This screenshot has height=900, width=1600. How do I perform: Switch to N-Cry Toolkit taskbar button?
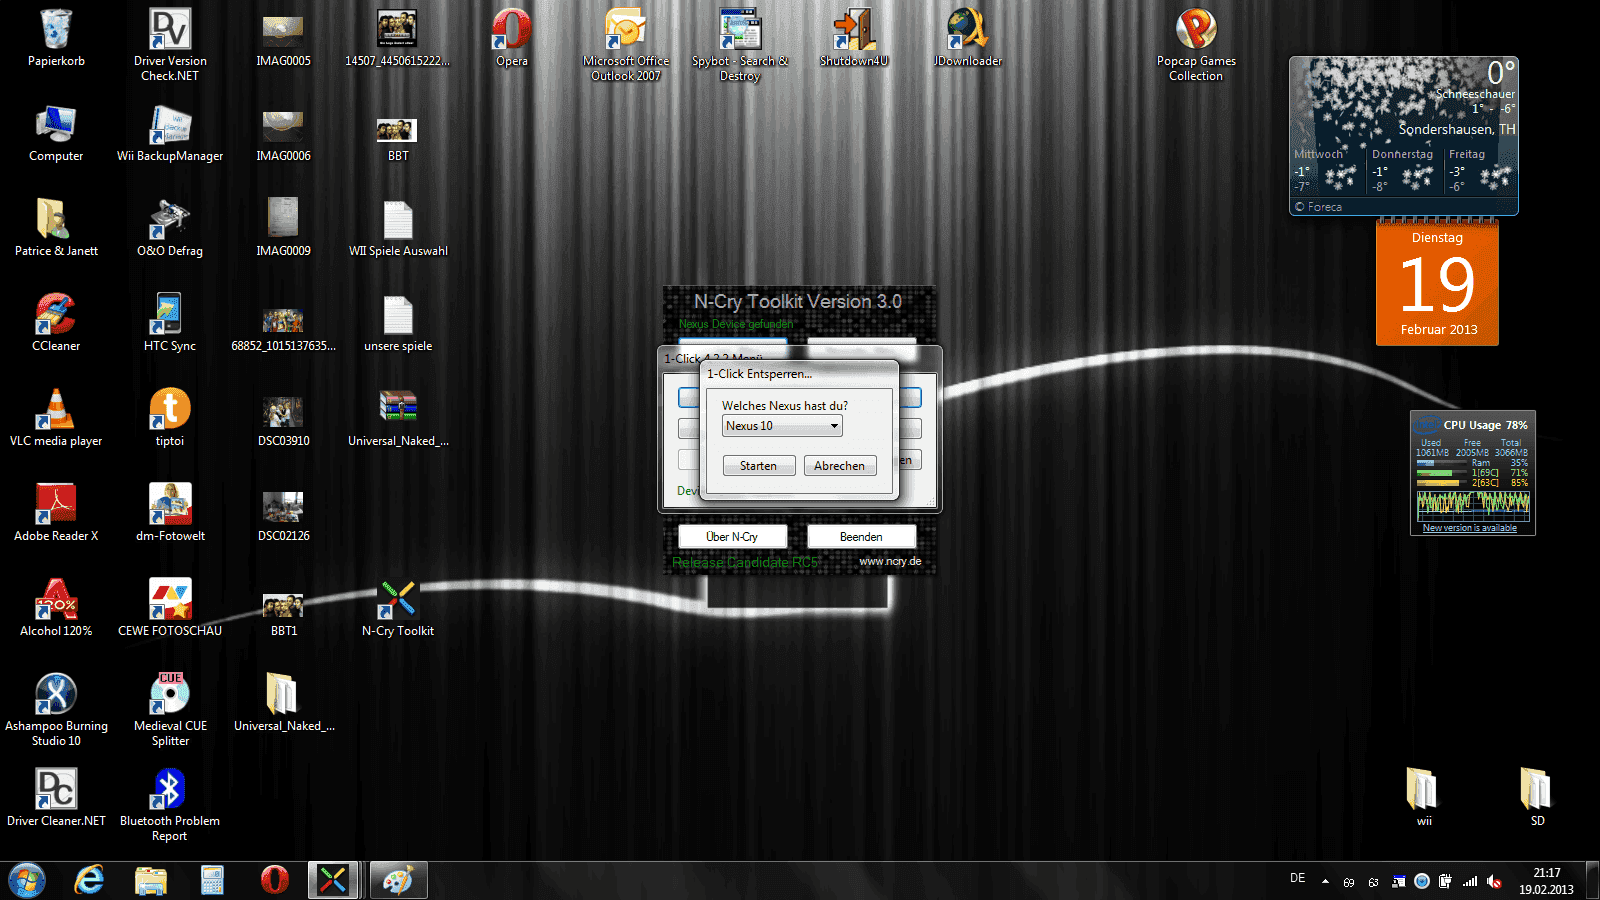[x=333, y=880]
